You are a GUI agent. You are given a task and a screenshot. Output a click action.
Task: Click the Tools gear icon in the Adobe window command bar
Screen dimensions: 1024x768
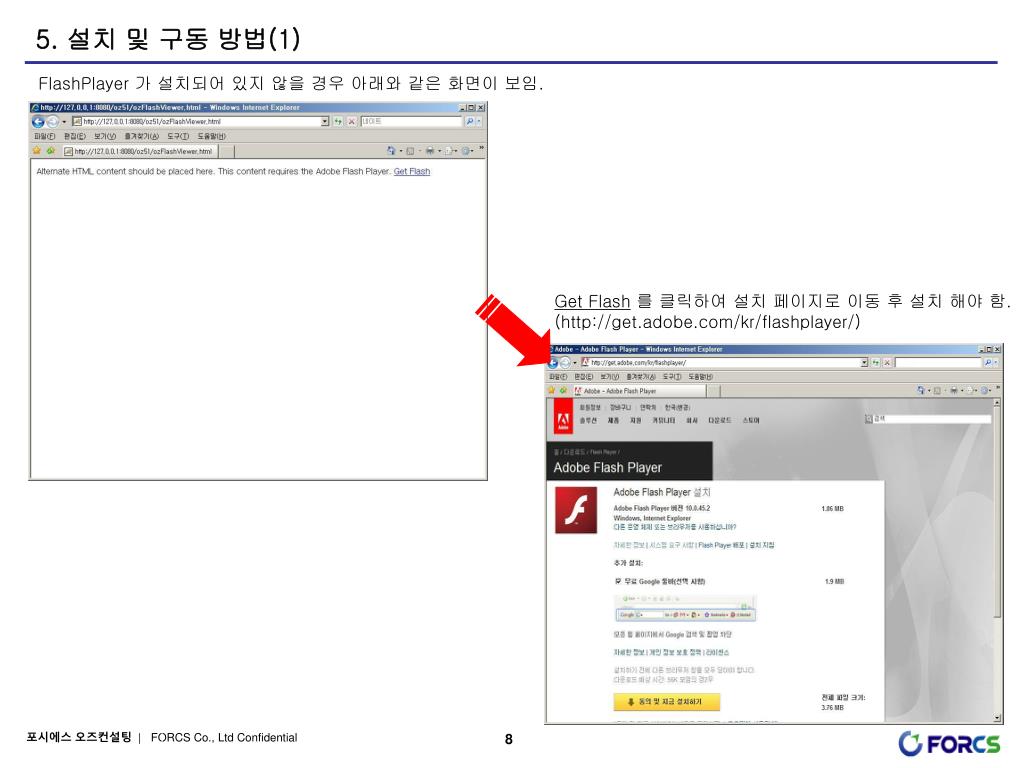984,391
